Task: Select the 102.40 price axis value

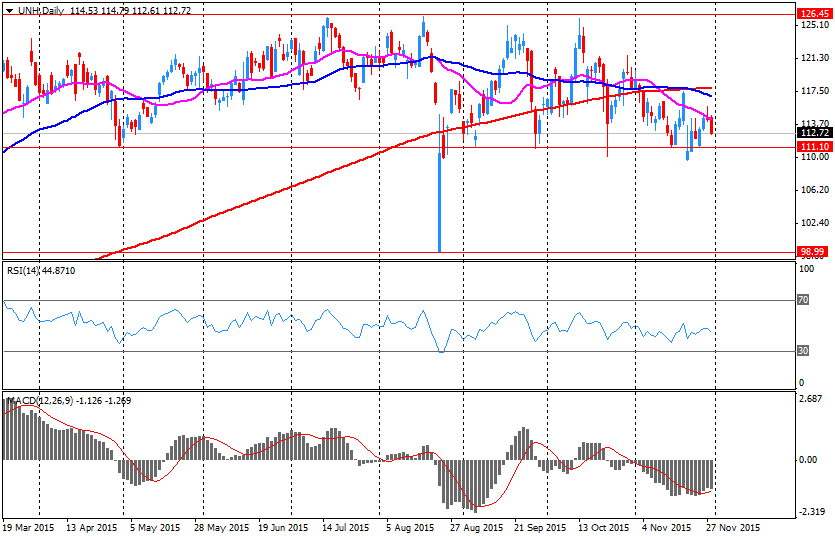Action: (815, 222)
